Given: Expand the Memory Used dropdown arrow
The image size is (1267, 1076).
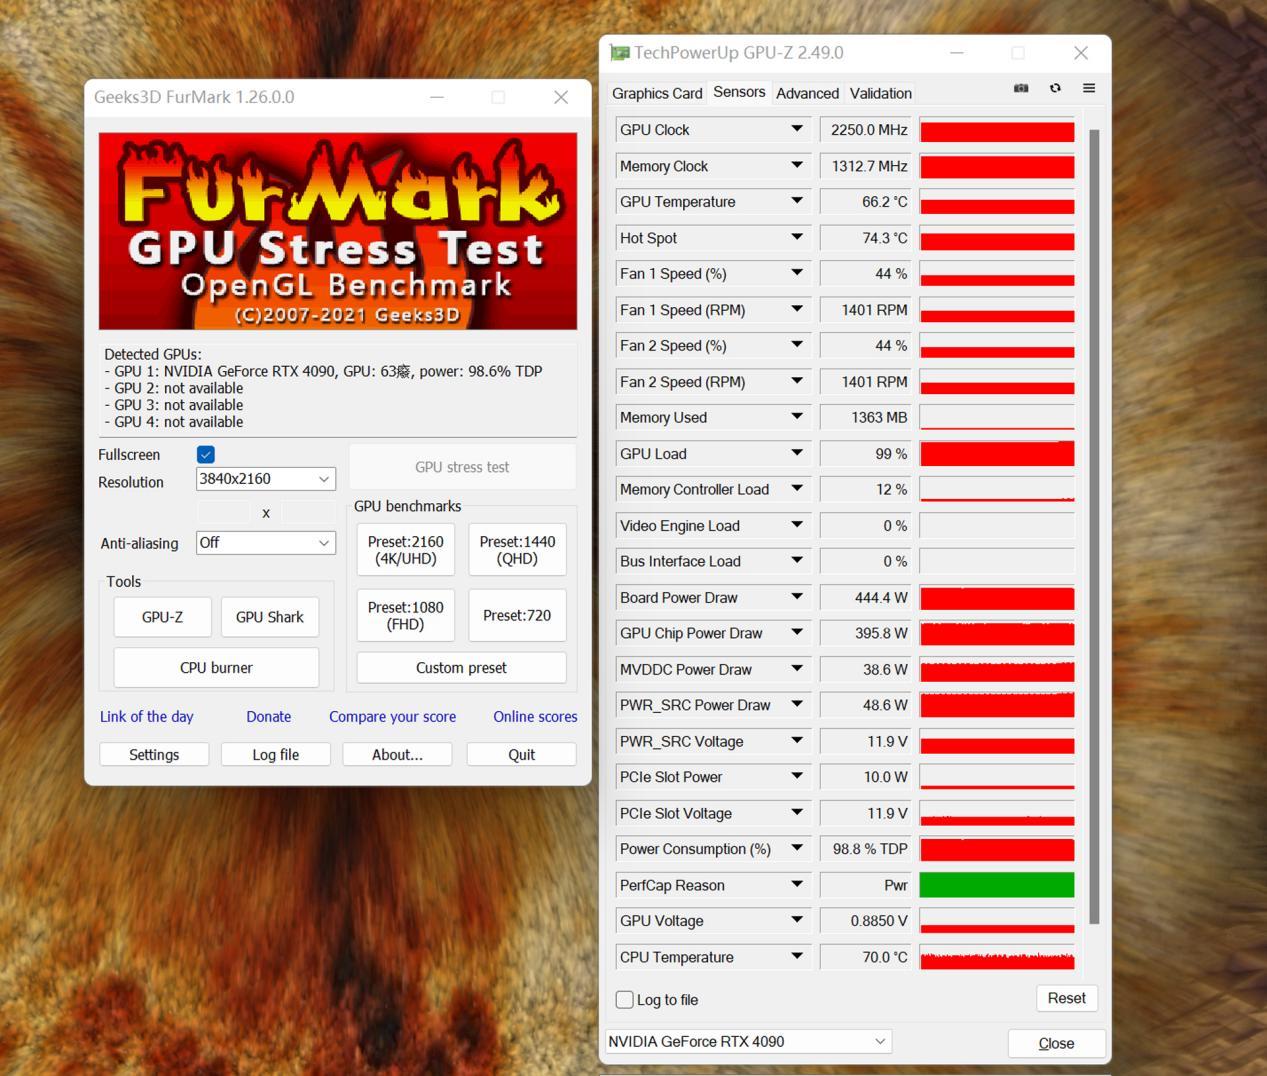Looking at the screenshot, I should pyautogui.click(x=797, y=417).
